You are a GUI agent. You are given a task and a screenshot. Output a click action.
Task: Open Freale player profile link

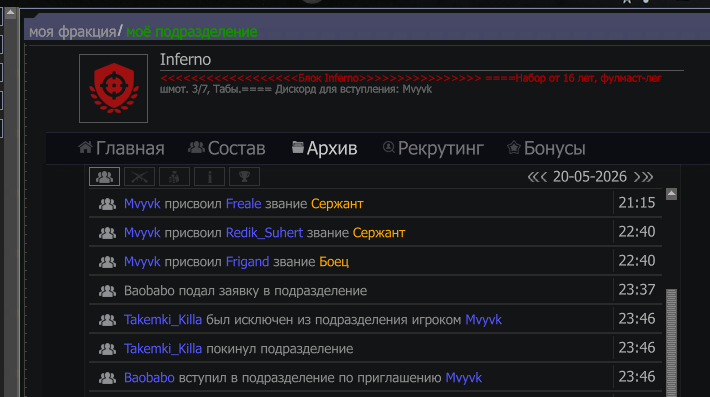[x=244, y=204]
